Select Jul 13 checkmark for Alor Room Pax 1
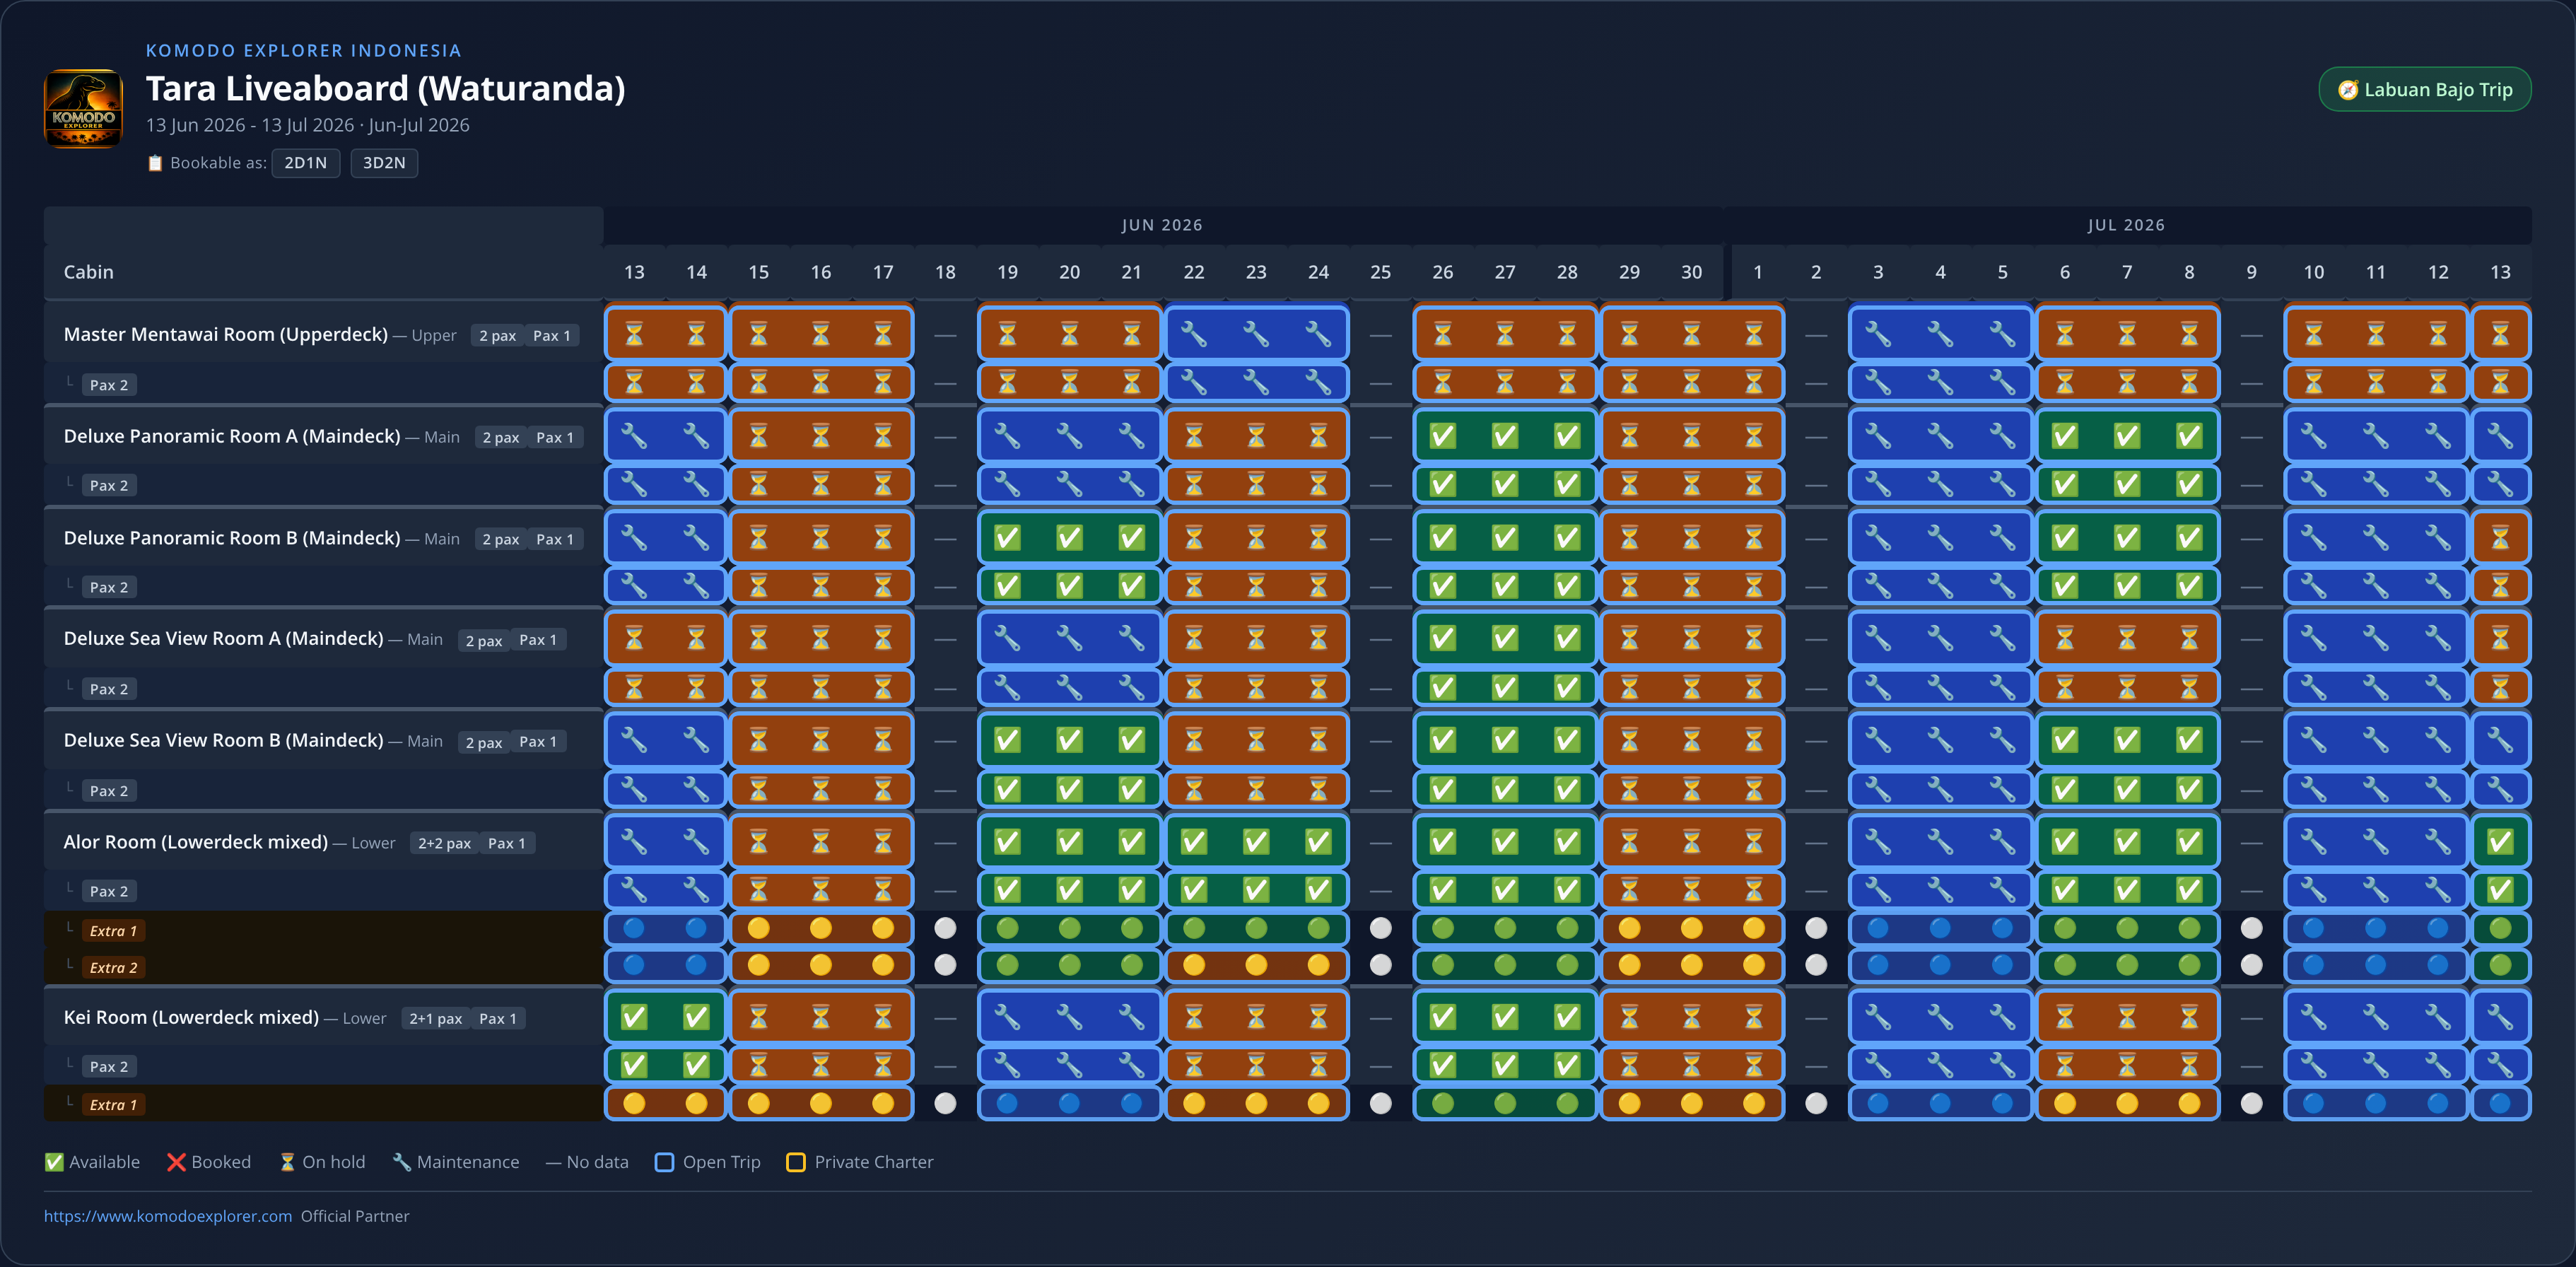This screenshot has height=1267, width=2576. 2500,842
